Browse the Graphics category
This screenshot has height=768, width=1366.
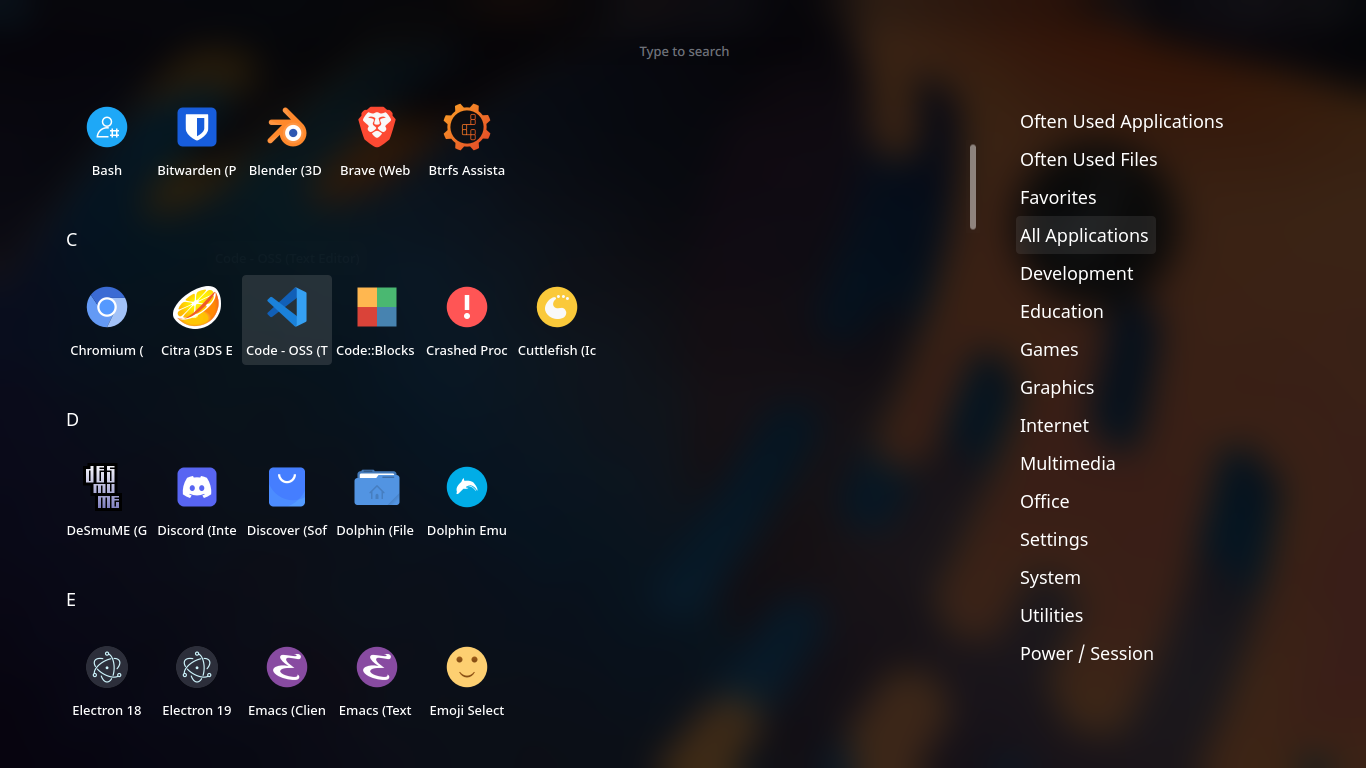coord(1057,387)
